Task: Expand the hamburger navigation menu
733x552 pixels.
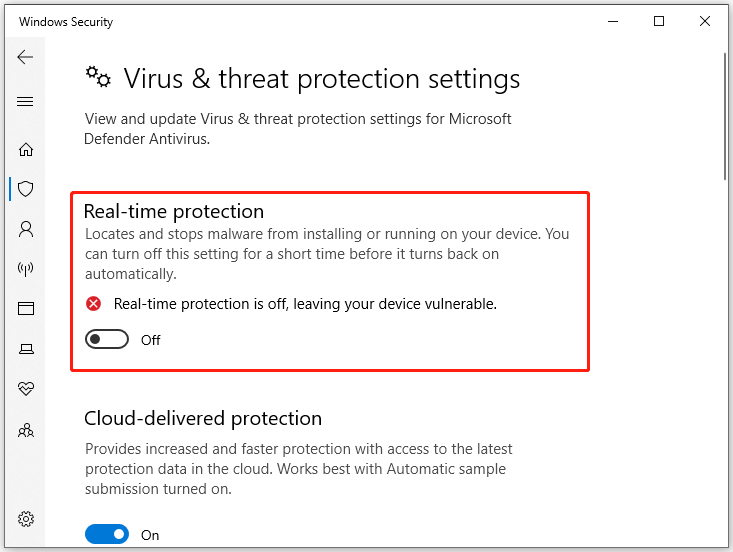Action: [x=26, y=102]
